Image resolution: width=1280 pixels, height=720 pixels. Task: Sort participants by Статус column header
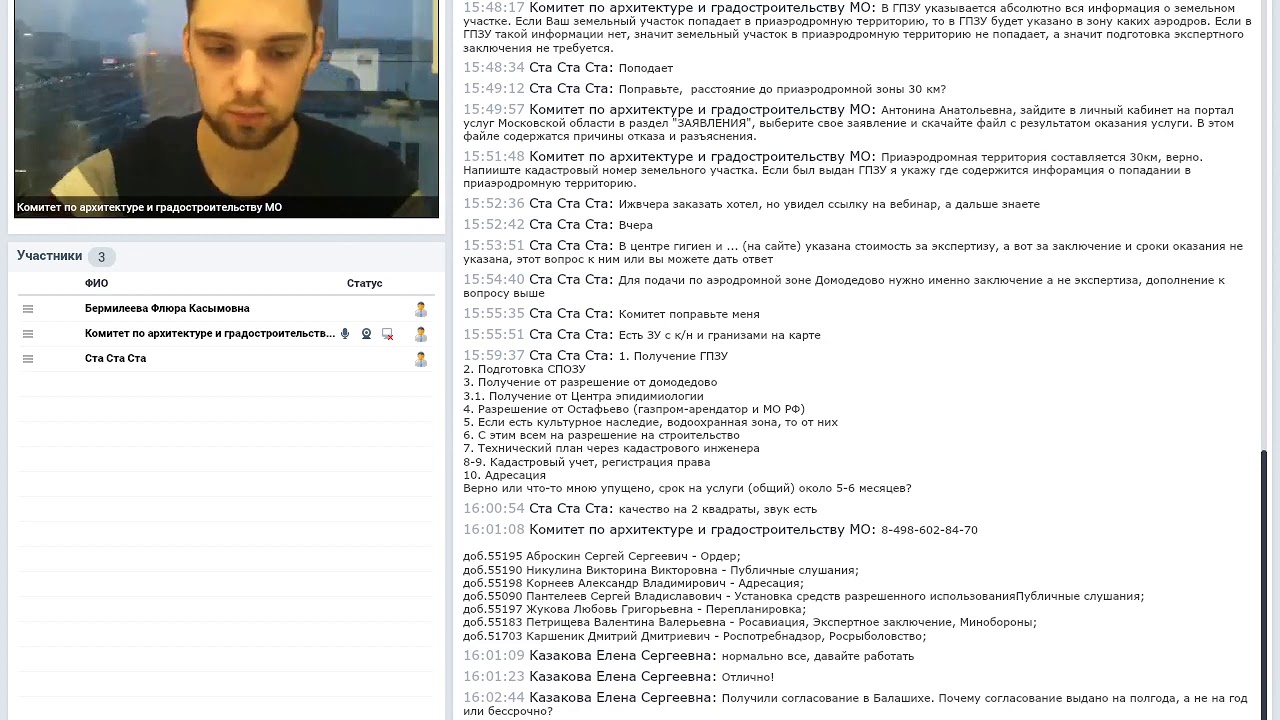tap(365, 283)
